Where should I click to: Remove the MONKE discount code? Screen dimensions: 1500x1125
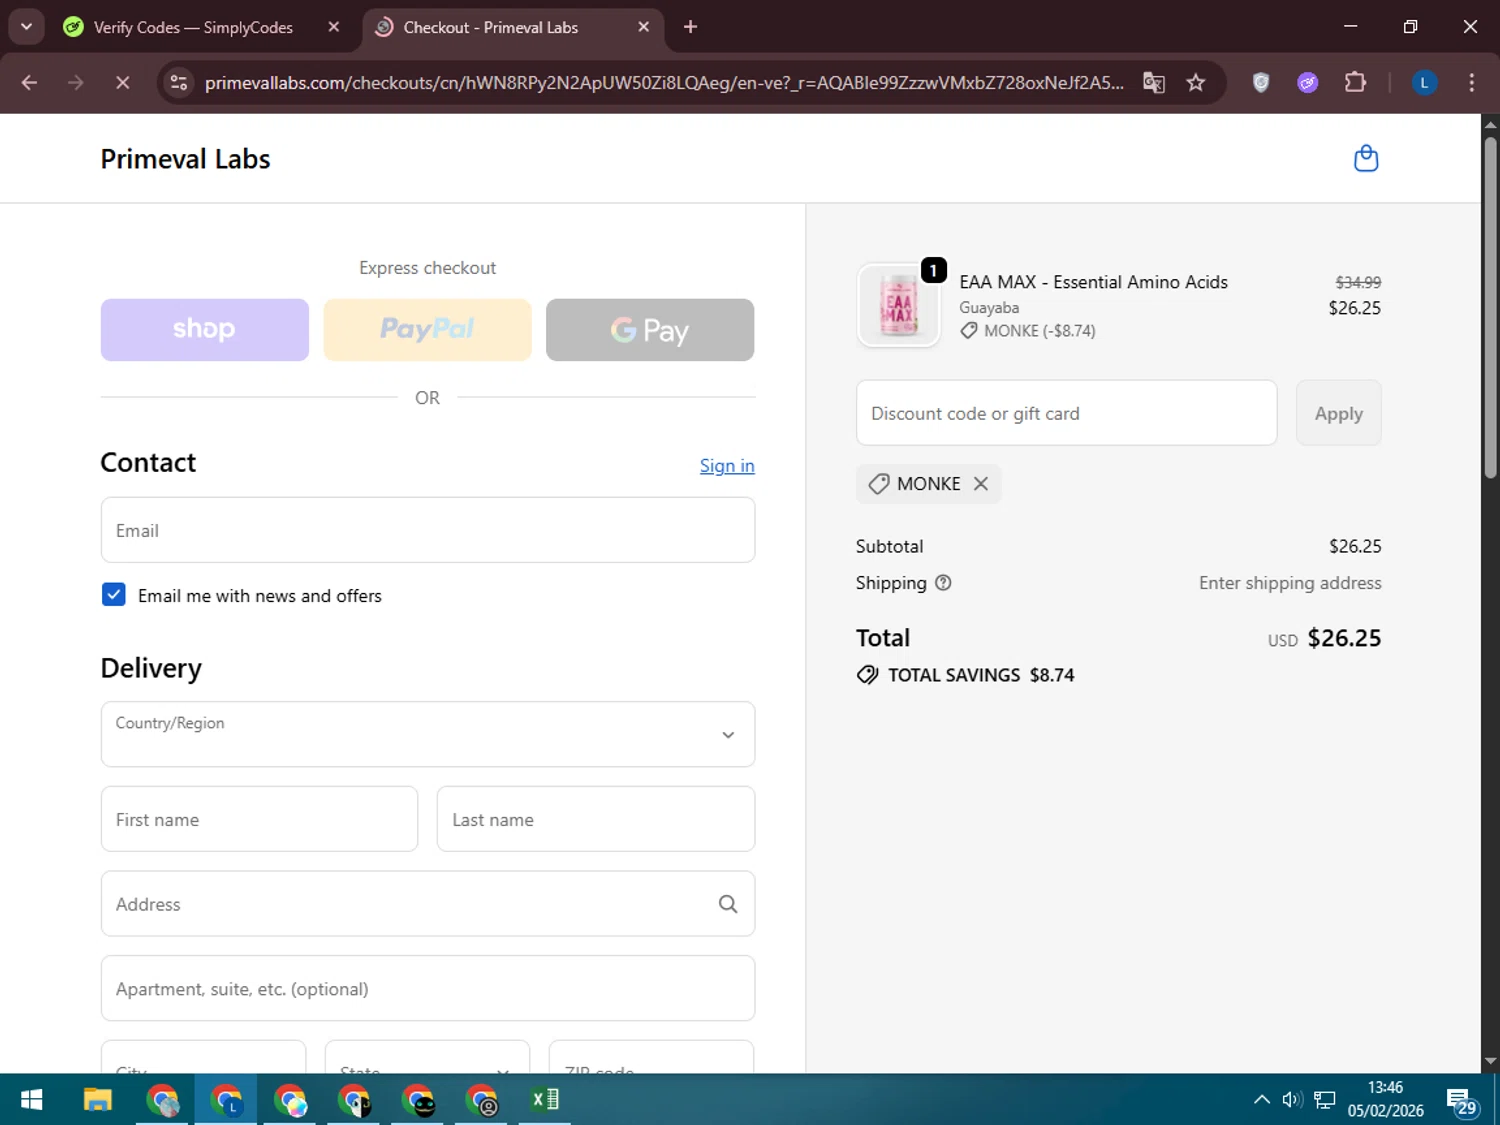[981, 484]
